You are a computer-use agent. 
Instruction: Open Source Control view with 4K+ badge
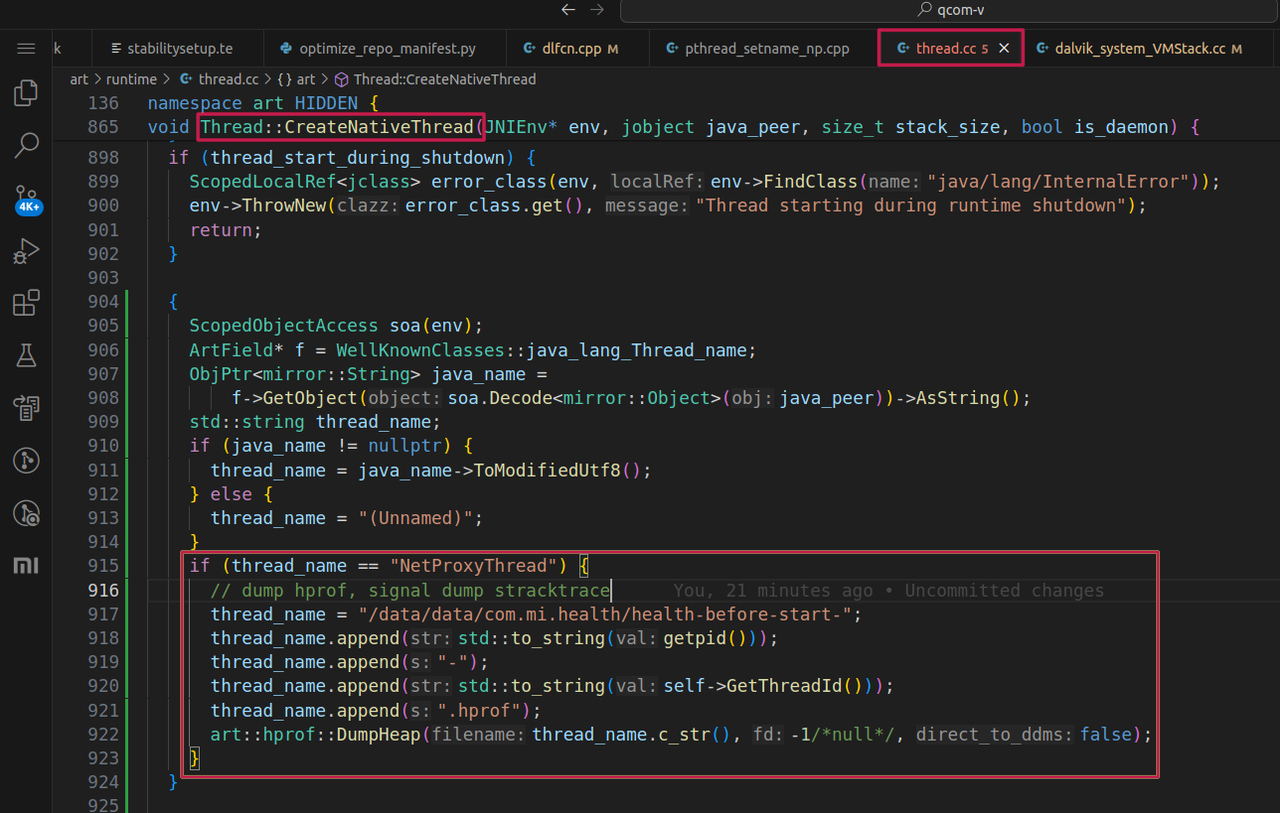(x=26, y=198)
